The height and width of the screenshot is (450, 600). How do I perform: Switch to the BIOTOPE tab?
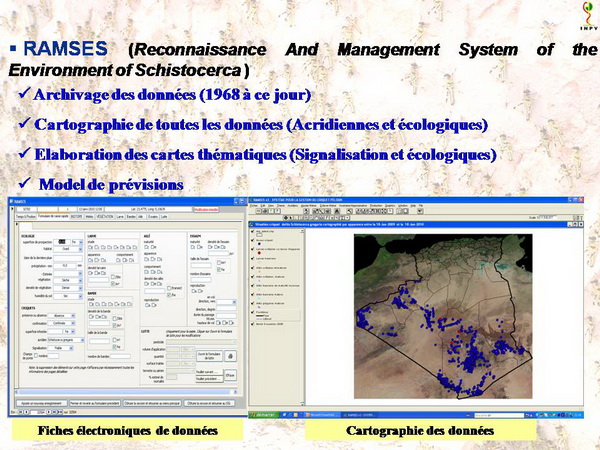click(x=76, y=217)
